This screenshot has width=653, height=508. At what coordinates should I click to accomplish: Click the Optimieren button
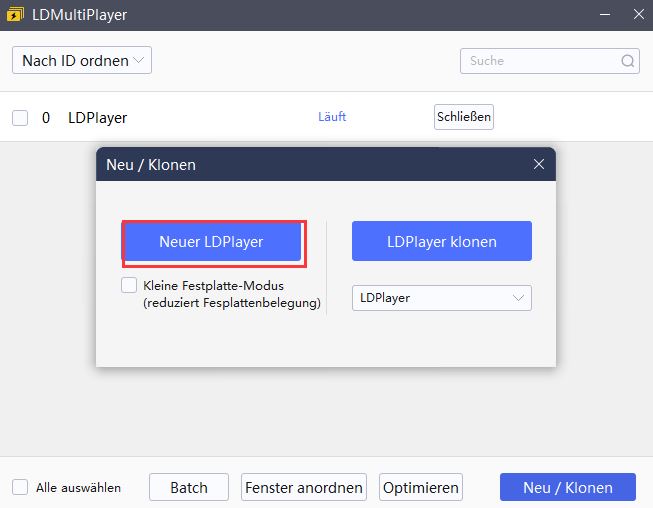click(421, 487)
